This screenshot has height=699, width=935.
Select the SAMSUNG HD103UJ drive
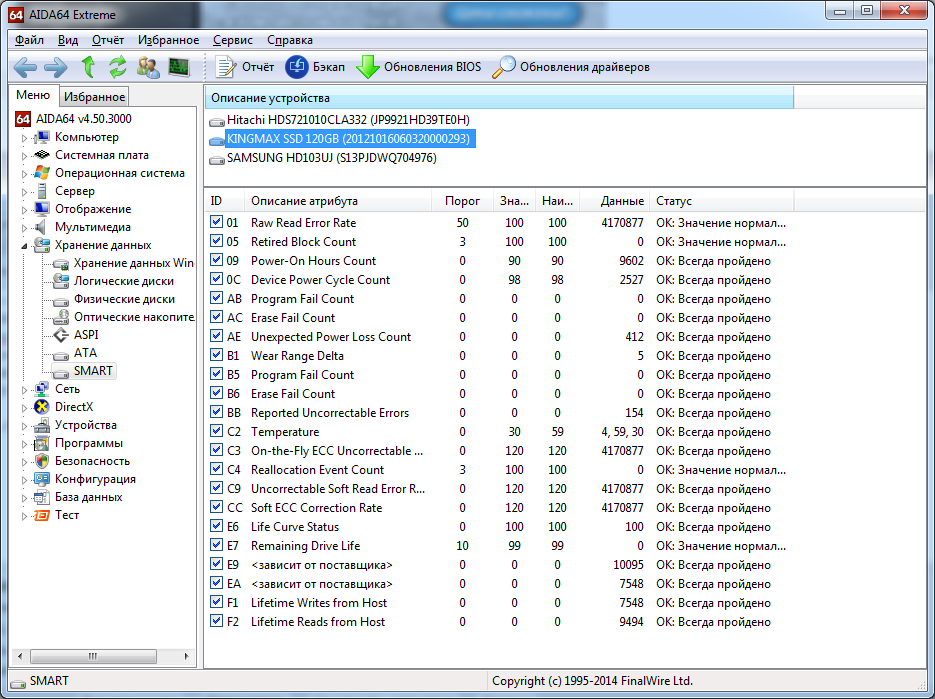pos(332,158)
